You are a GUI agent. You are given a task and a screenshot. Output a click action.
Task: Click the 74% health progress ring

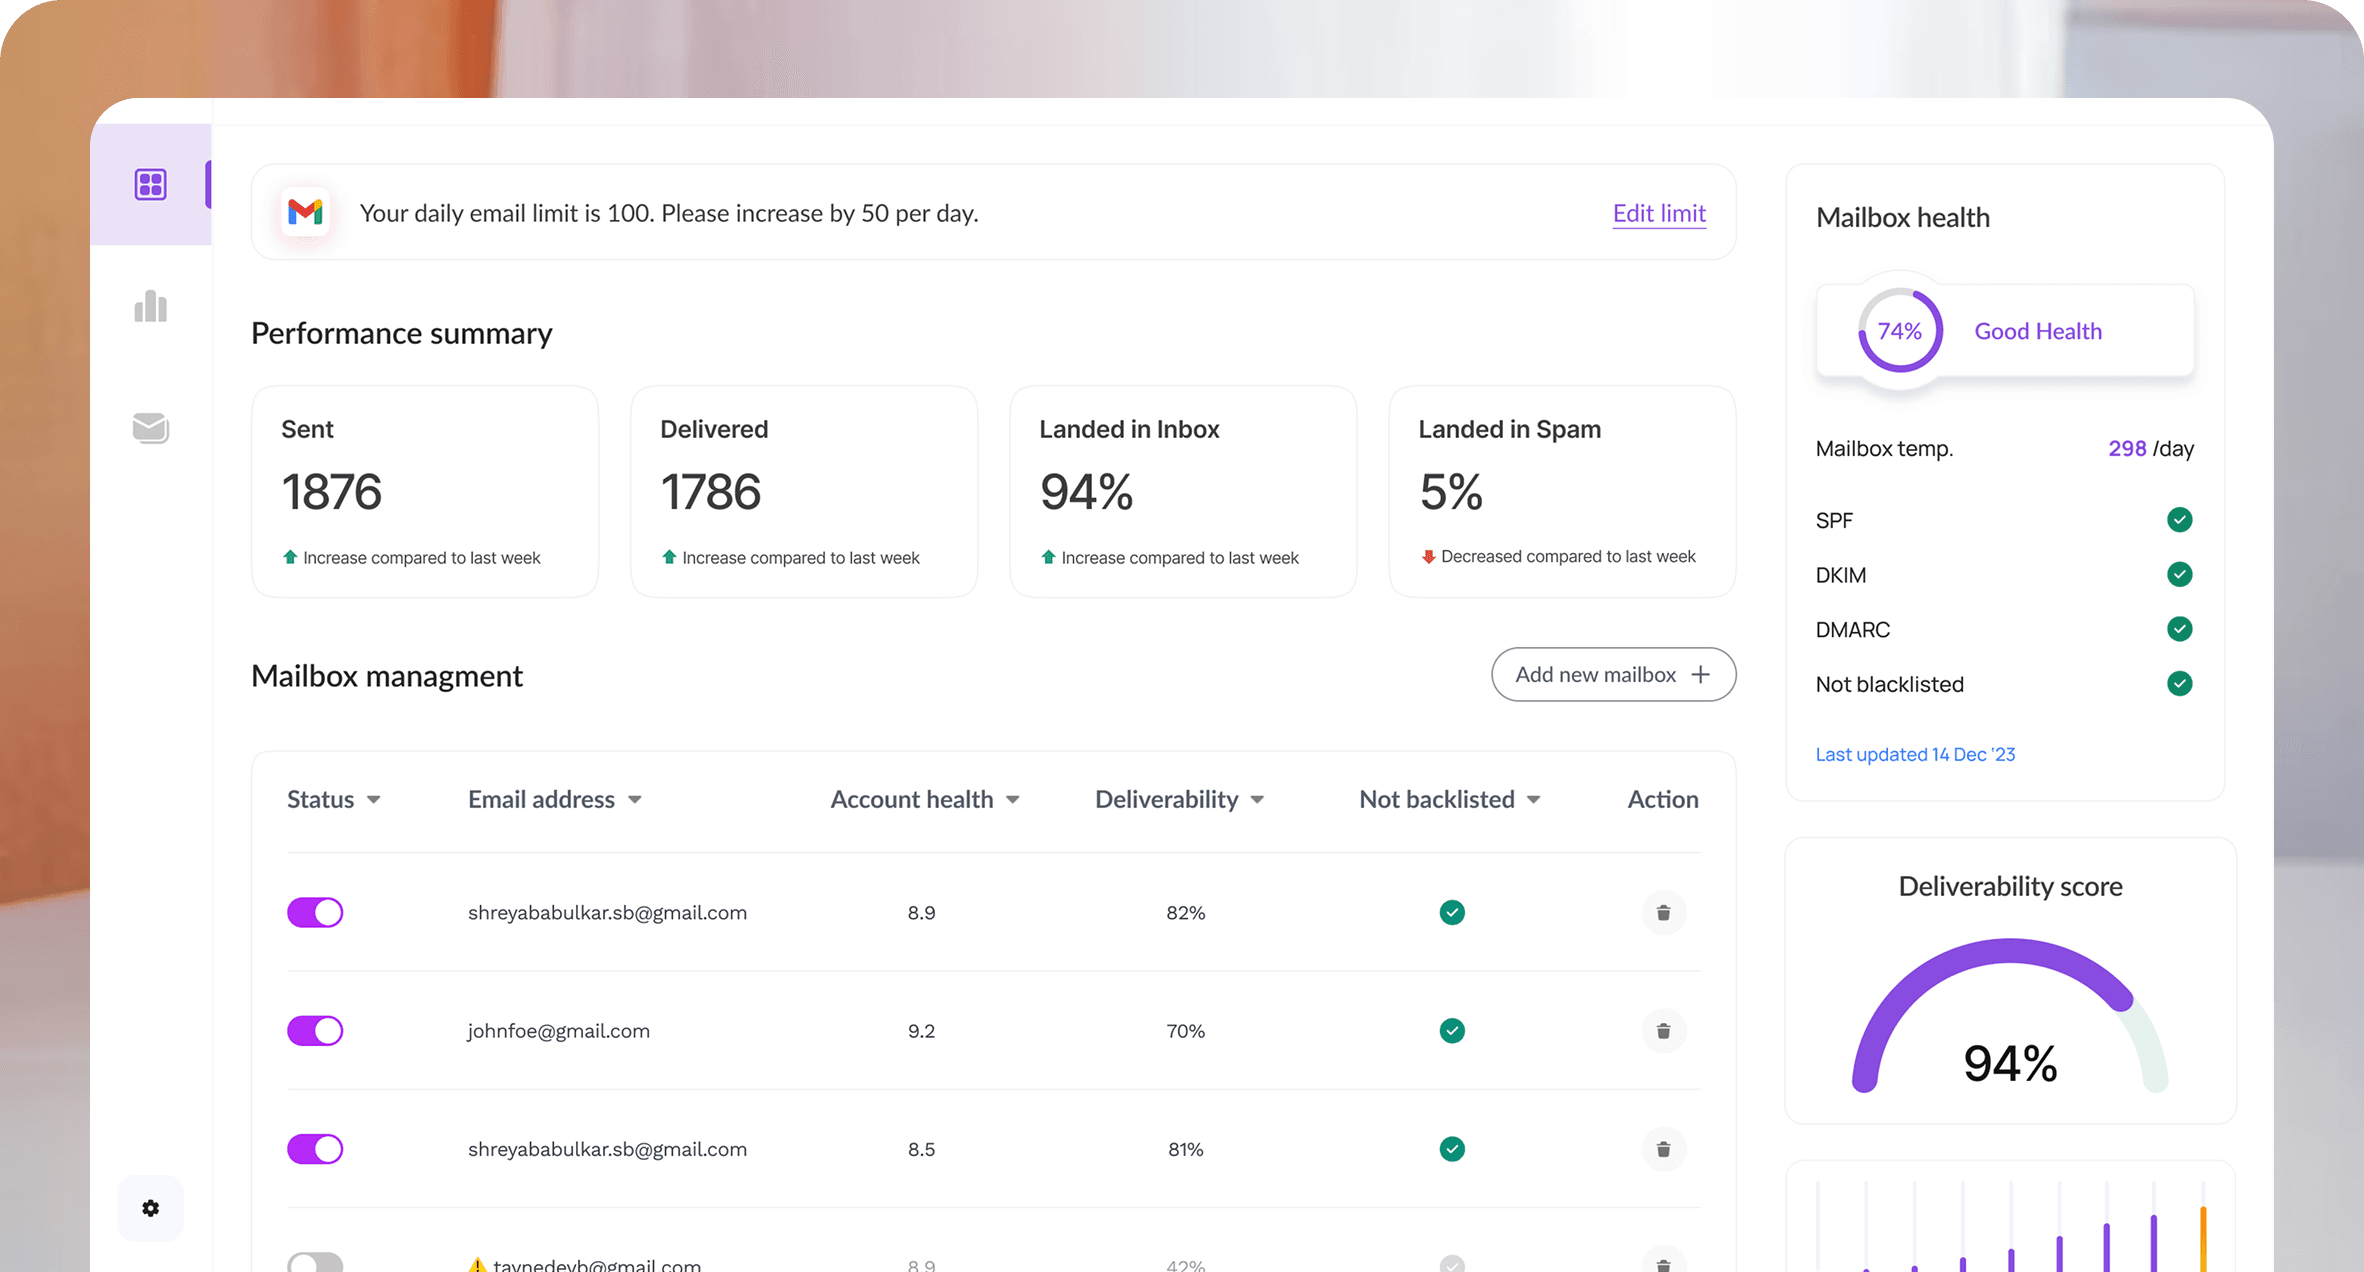click(1900, 331)
